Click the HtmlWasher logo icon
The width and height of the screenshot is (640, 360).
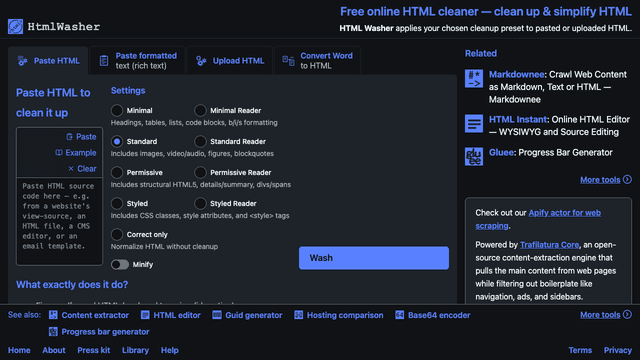point(16,27)
